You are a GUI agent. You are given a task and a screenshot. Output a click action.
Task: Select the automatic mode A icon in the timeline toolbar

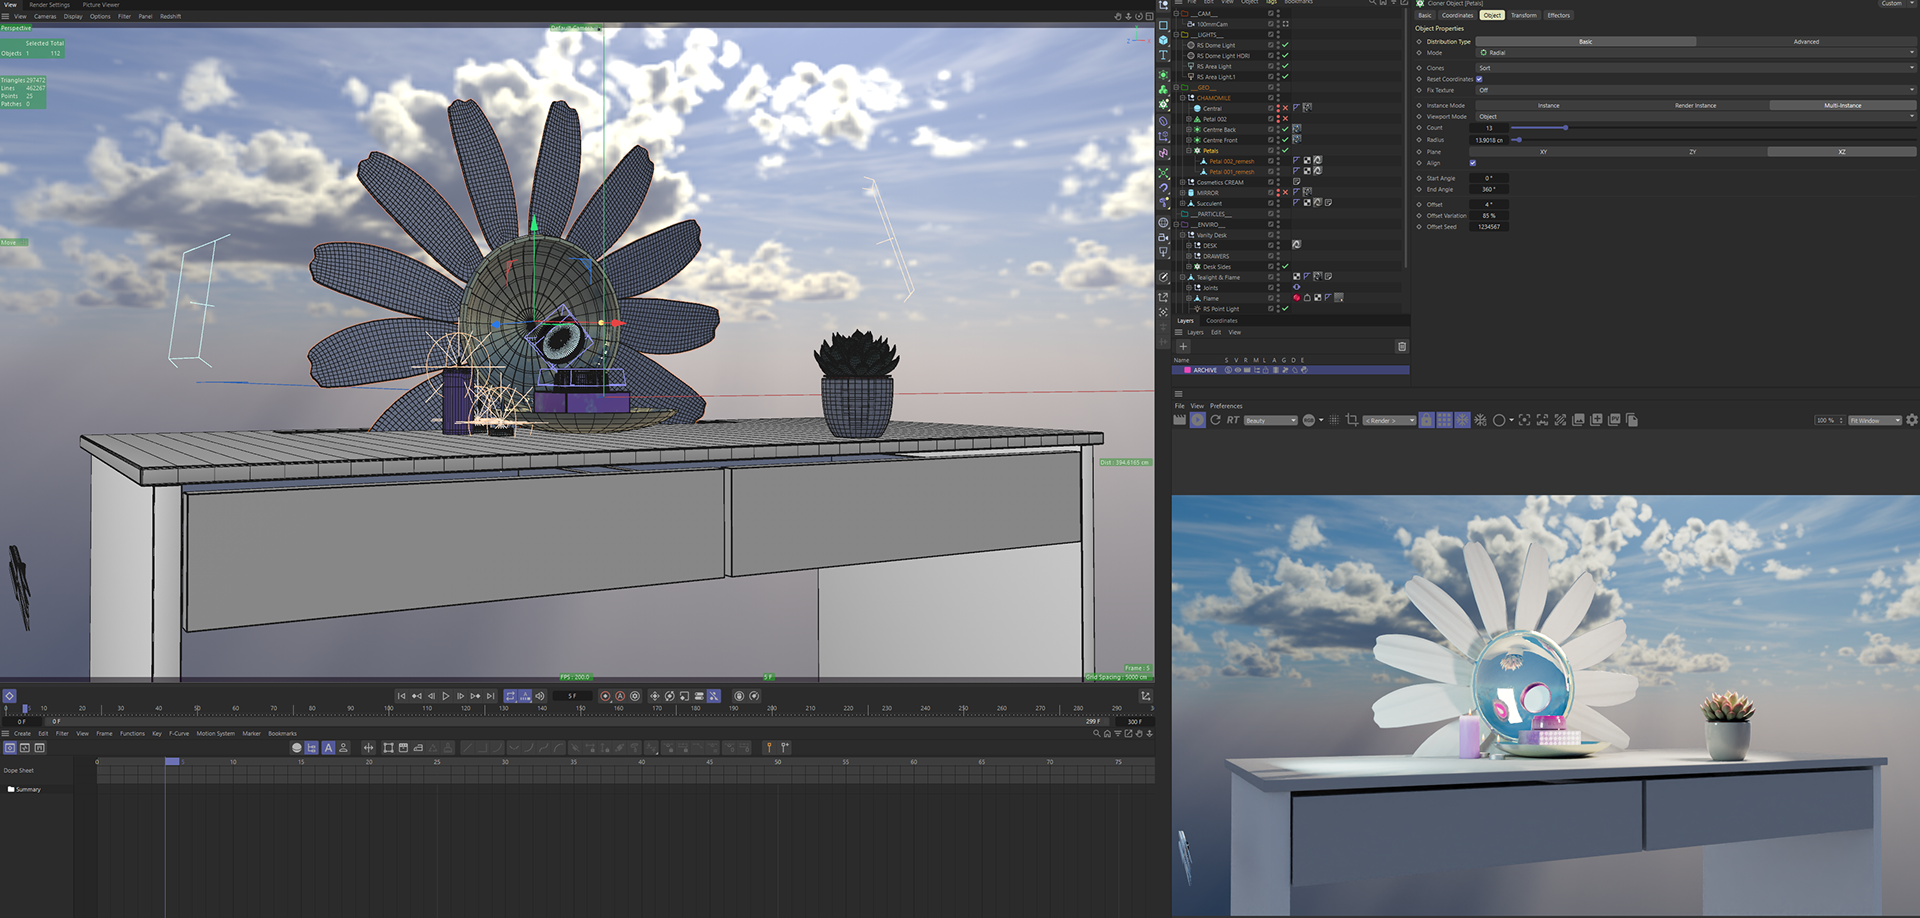(328, 747)
